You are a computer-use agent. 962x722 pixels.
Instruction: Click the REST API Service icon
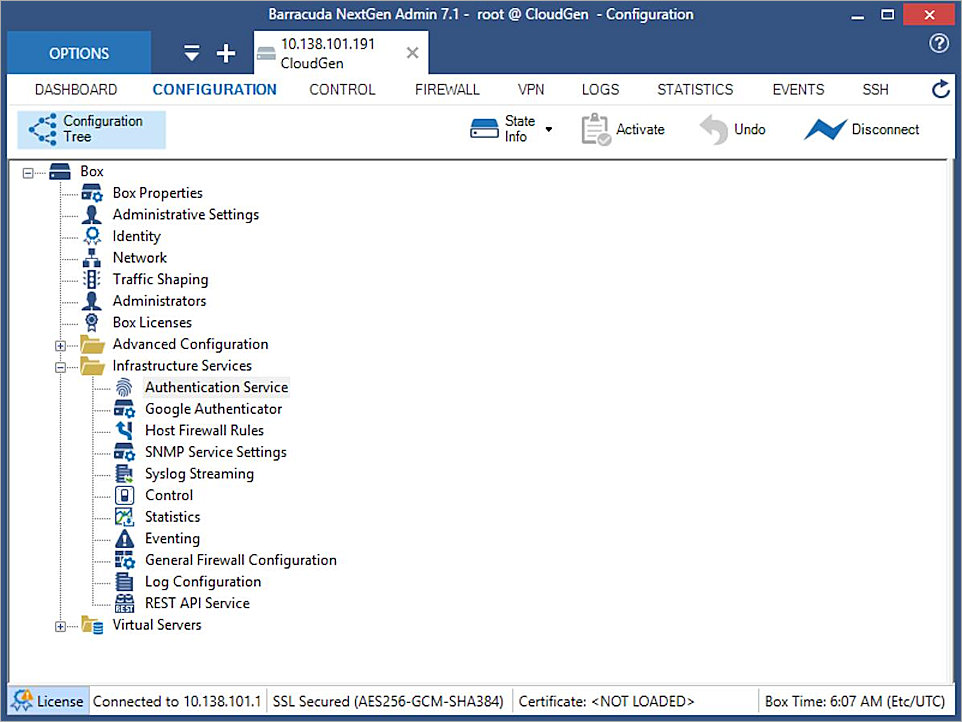(124, 603)
